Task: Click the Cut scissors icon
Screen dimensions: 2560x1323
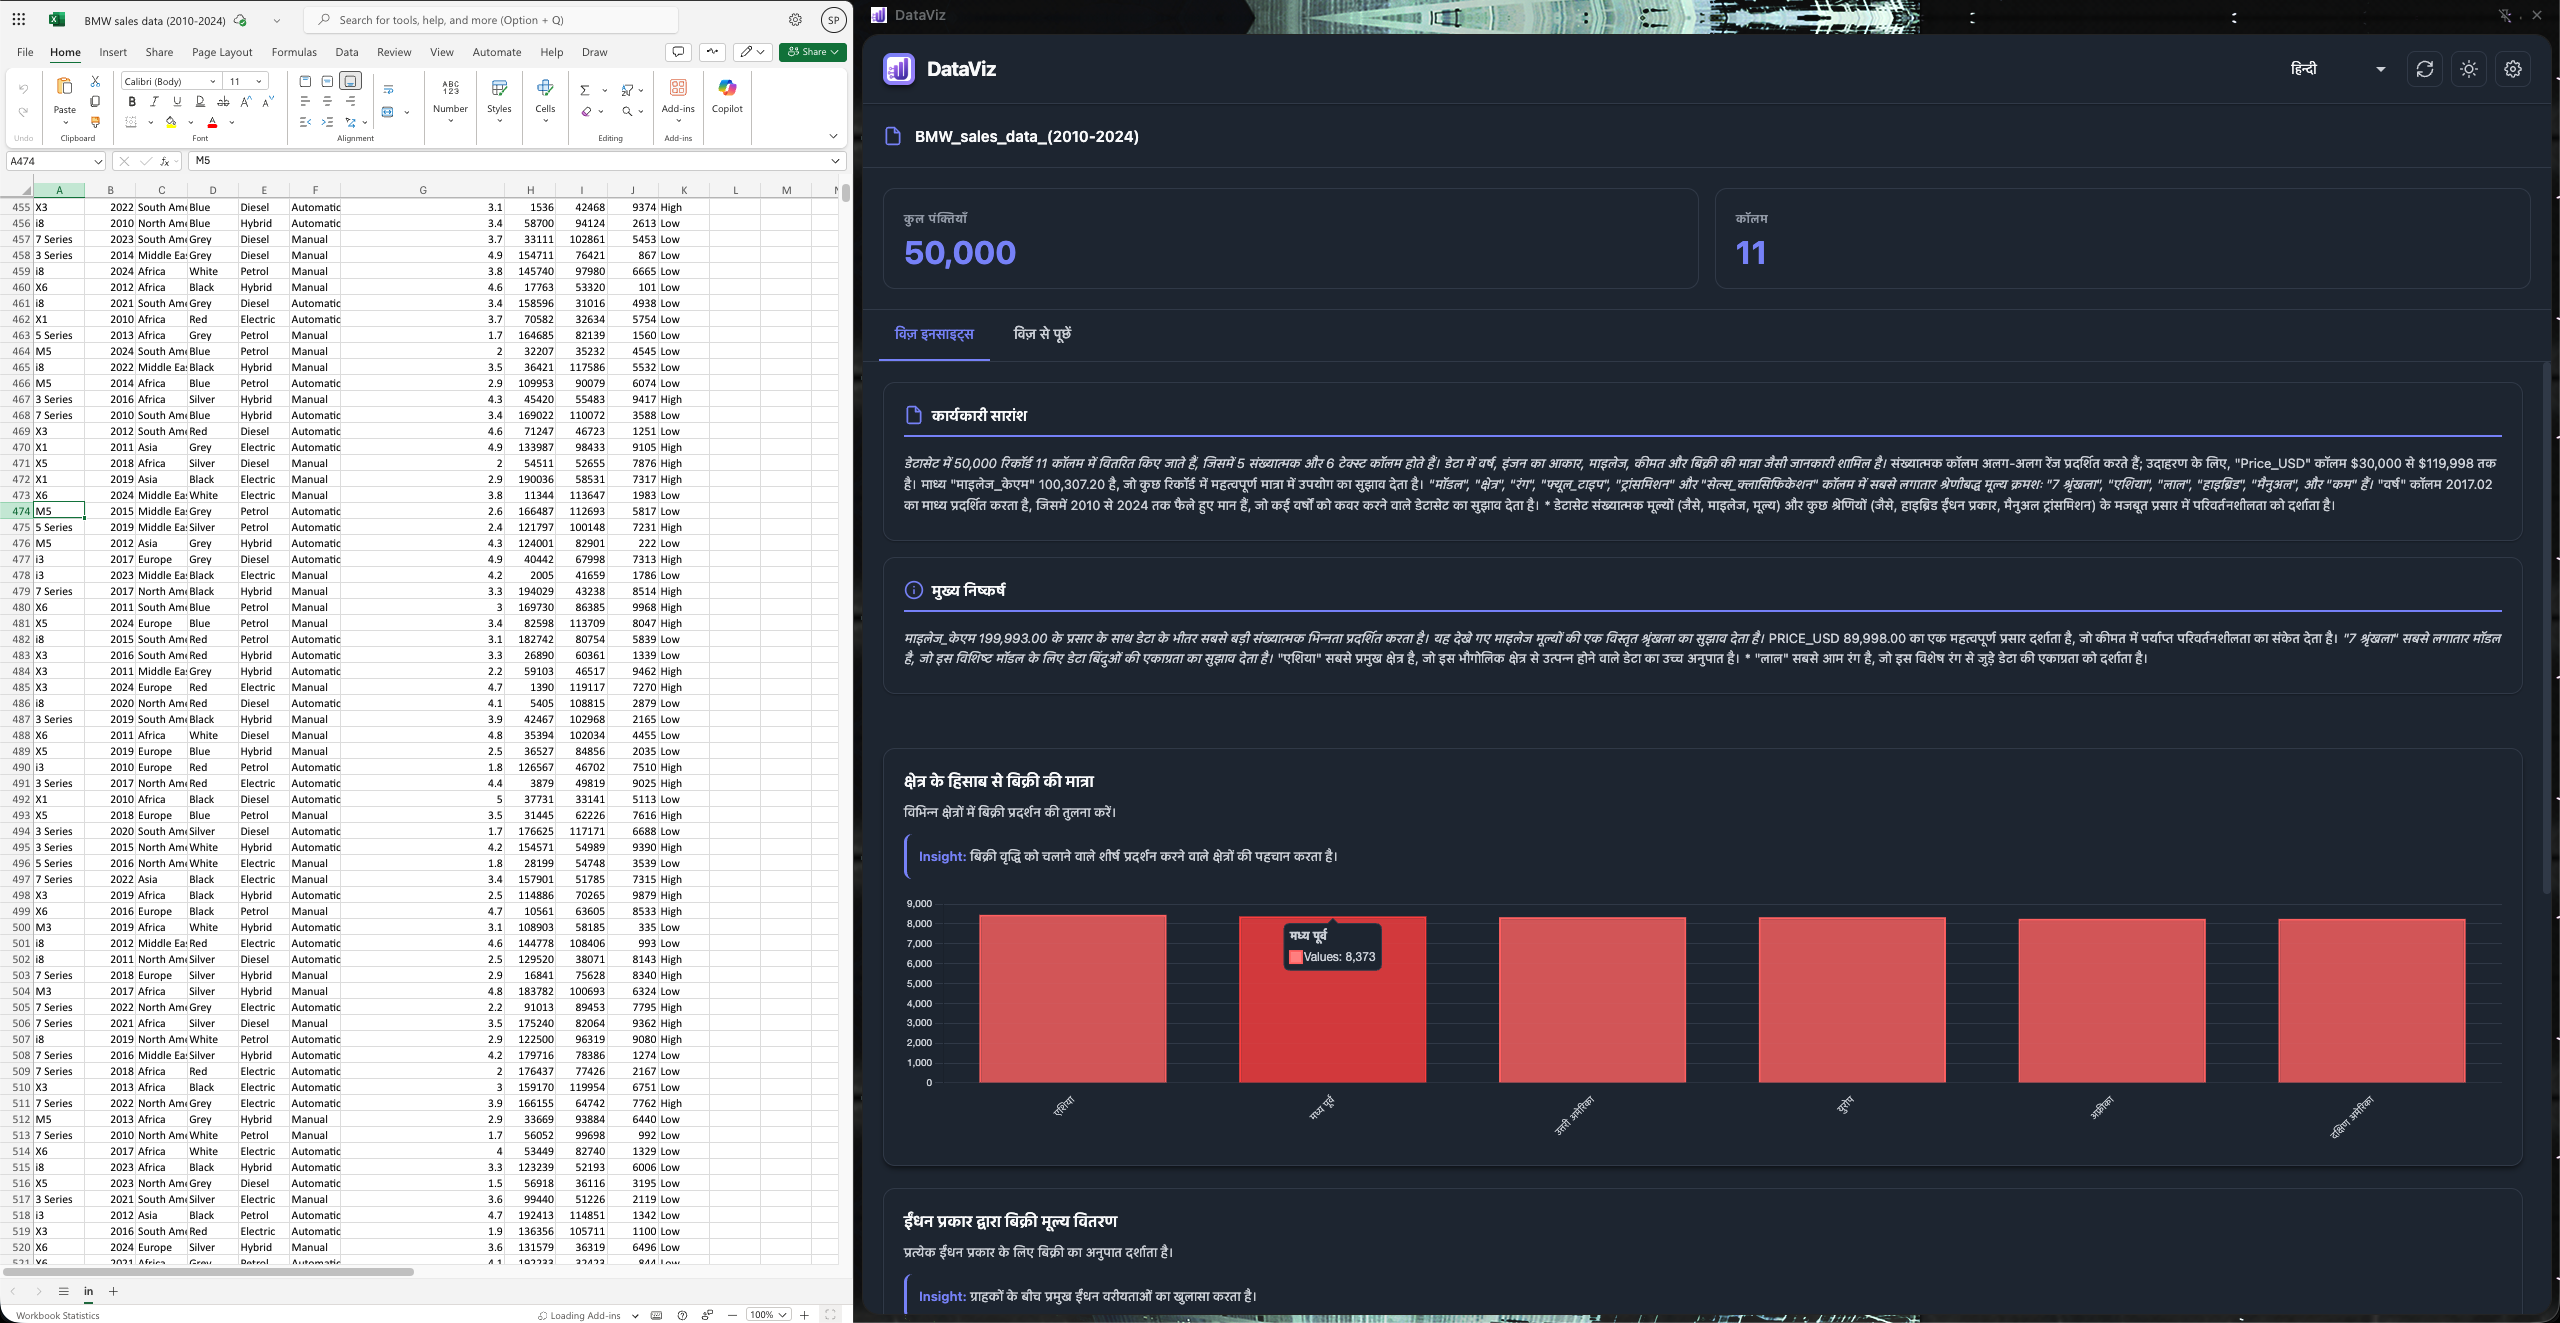Action: (x=95, y=81)
